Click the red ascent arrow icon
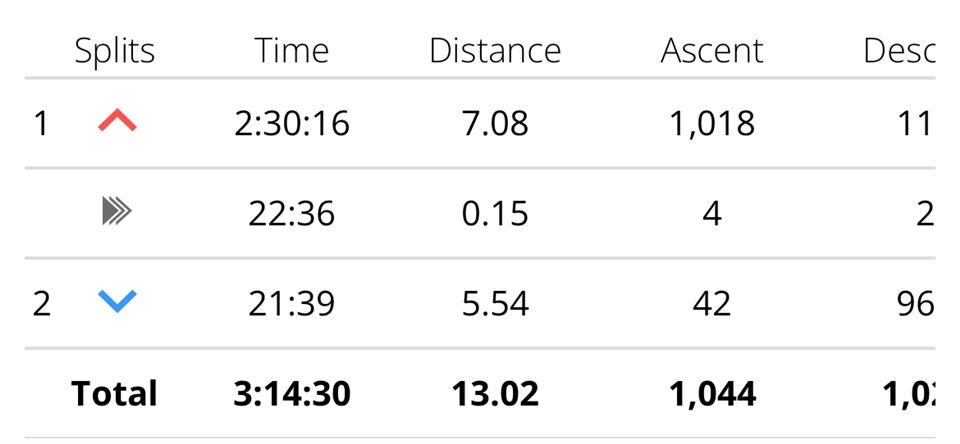This screenshot has height=444, width=960. tap(117, 122)
